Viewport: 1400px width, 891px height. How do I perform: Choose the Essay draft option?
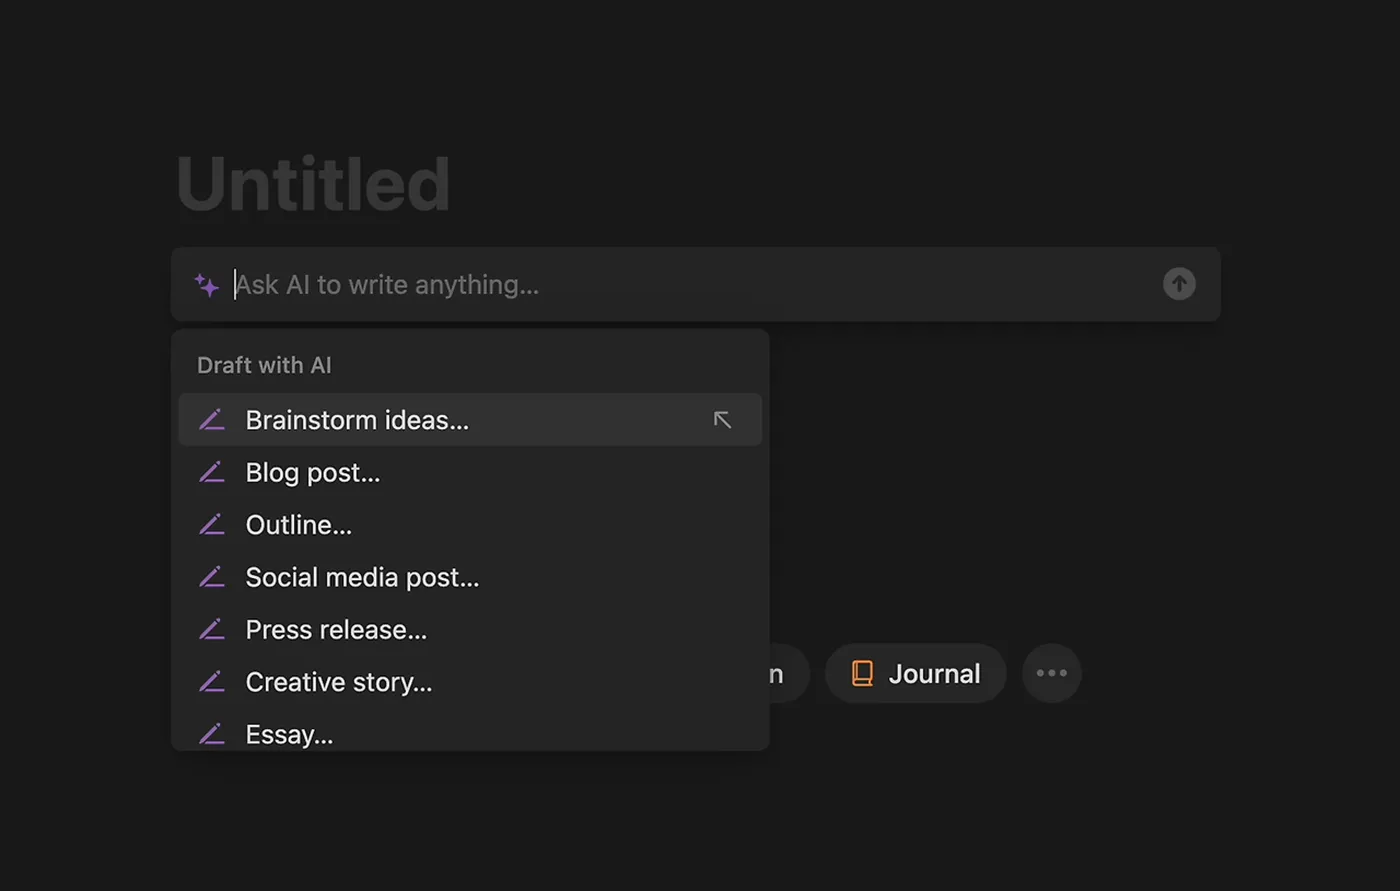coord(289,735)
